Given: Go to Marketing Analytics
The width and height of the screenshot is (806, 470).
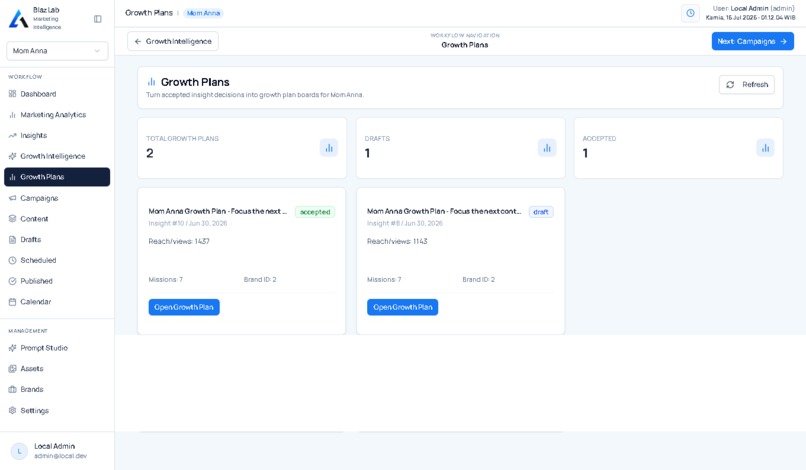Looking at the screenshot, I should tap(57, 115).
